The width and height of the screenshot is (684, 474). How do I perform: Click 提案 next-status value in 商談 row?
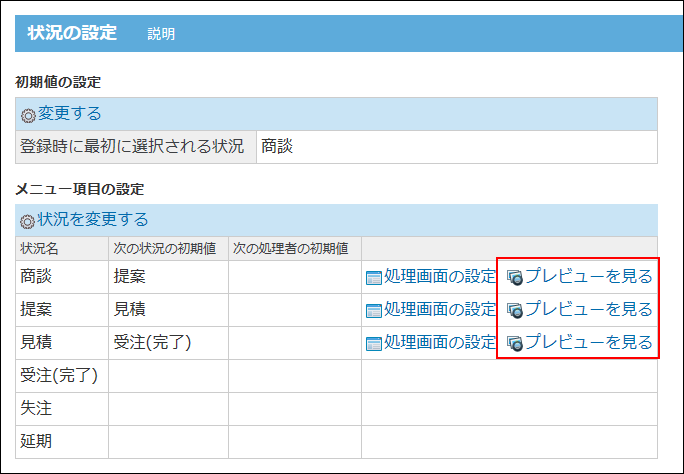(x=130, y=276)
